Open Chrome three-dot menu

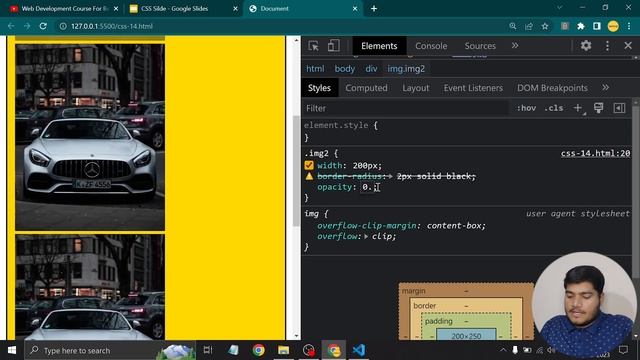629,26
